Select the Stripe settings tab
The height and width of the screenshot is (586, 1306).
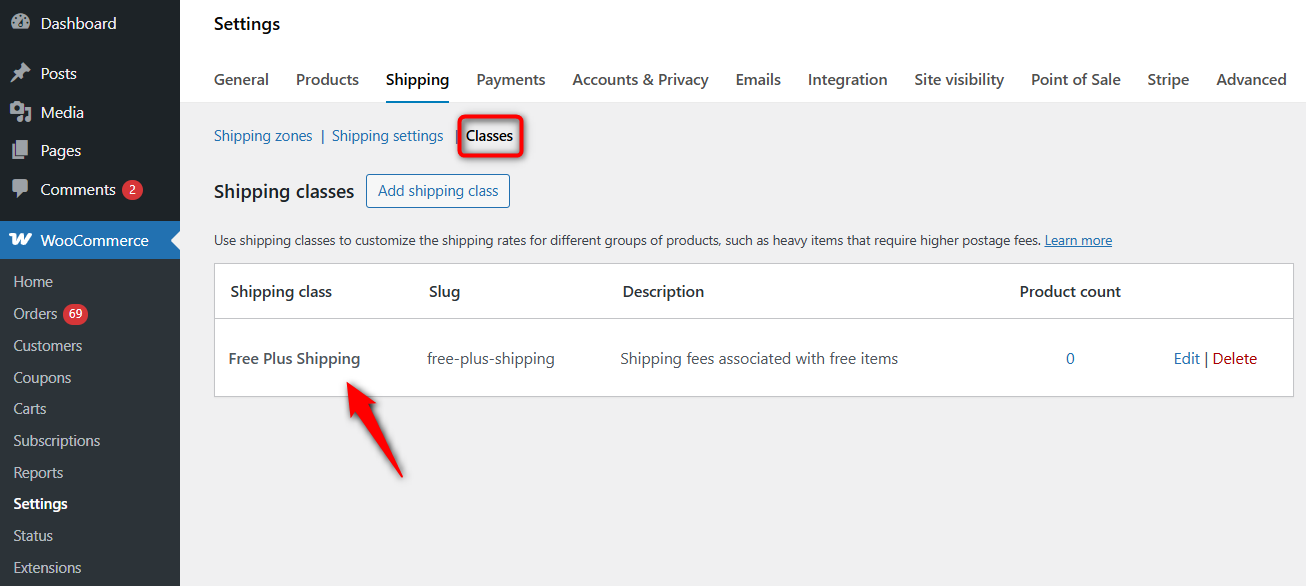[x=1168, y=79]
